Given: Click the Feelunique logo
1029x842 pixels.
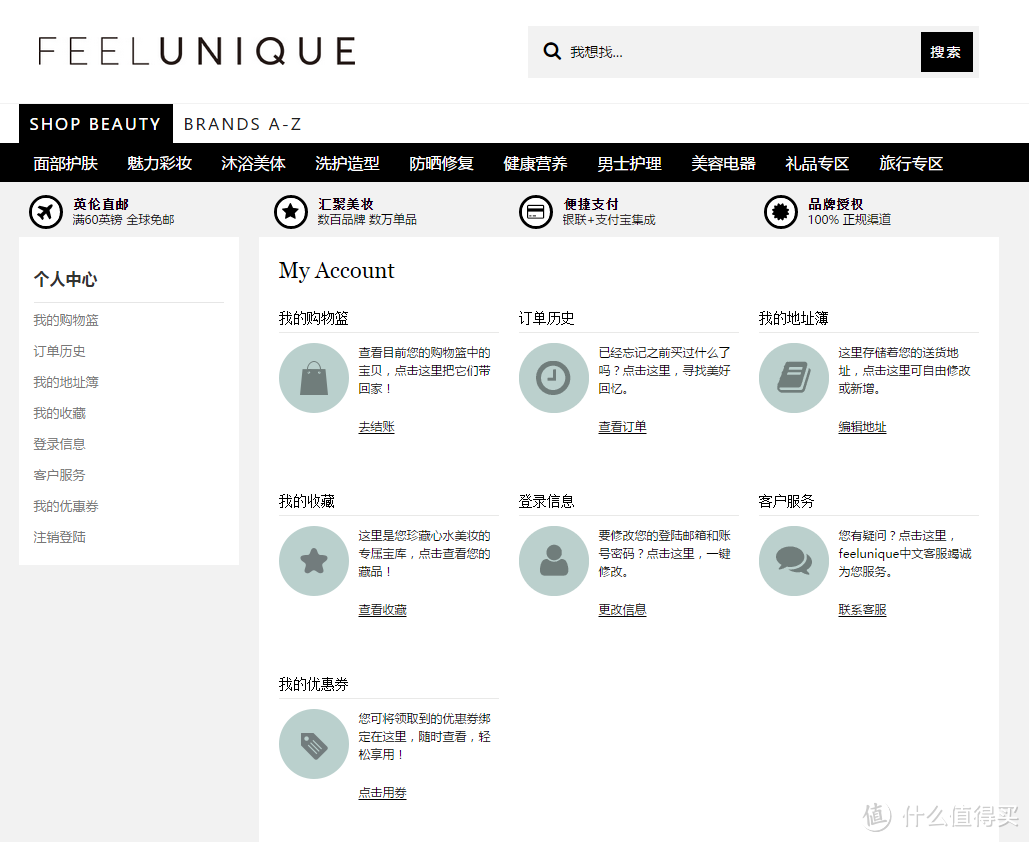Looking at the screenshot, I should 197,51.
